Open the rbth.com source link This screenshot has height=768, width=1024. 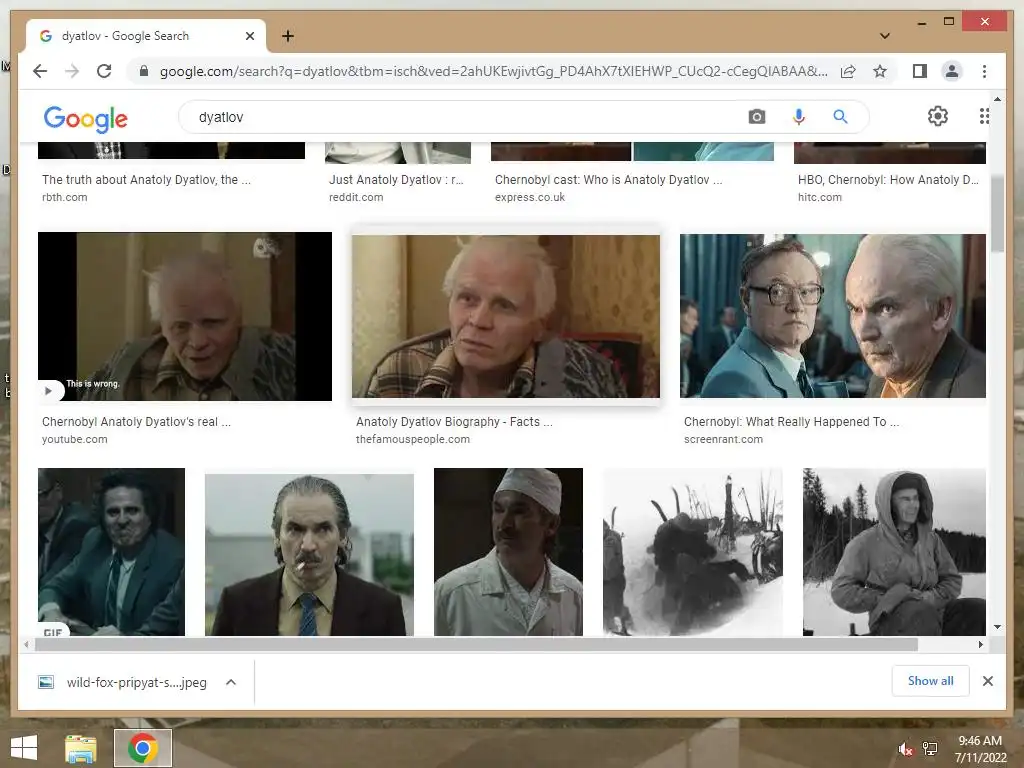[x=65, y=197]
